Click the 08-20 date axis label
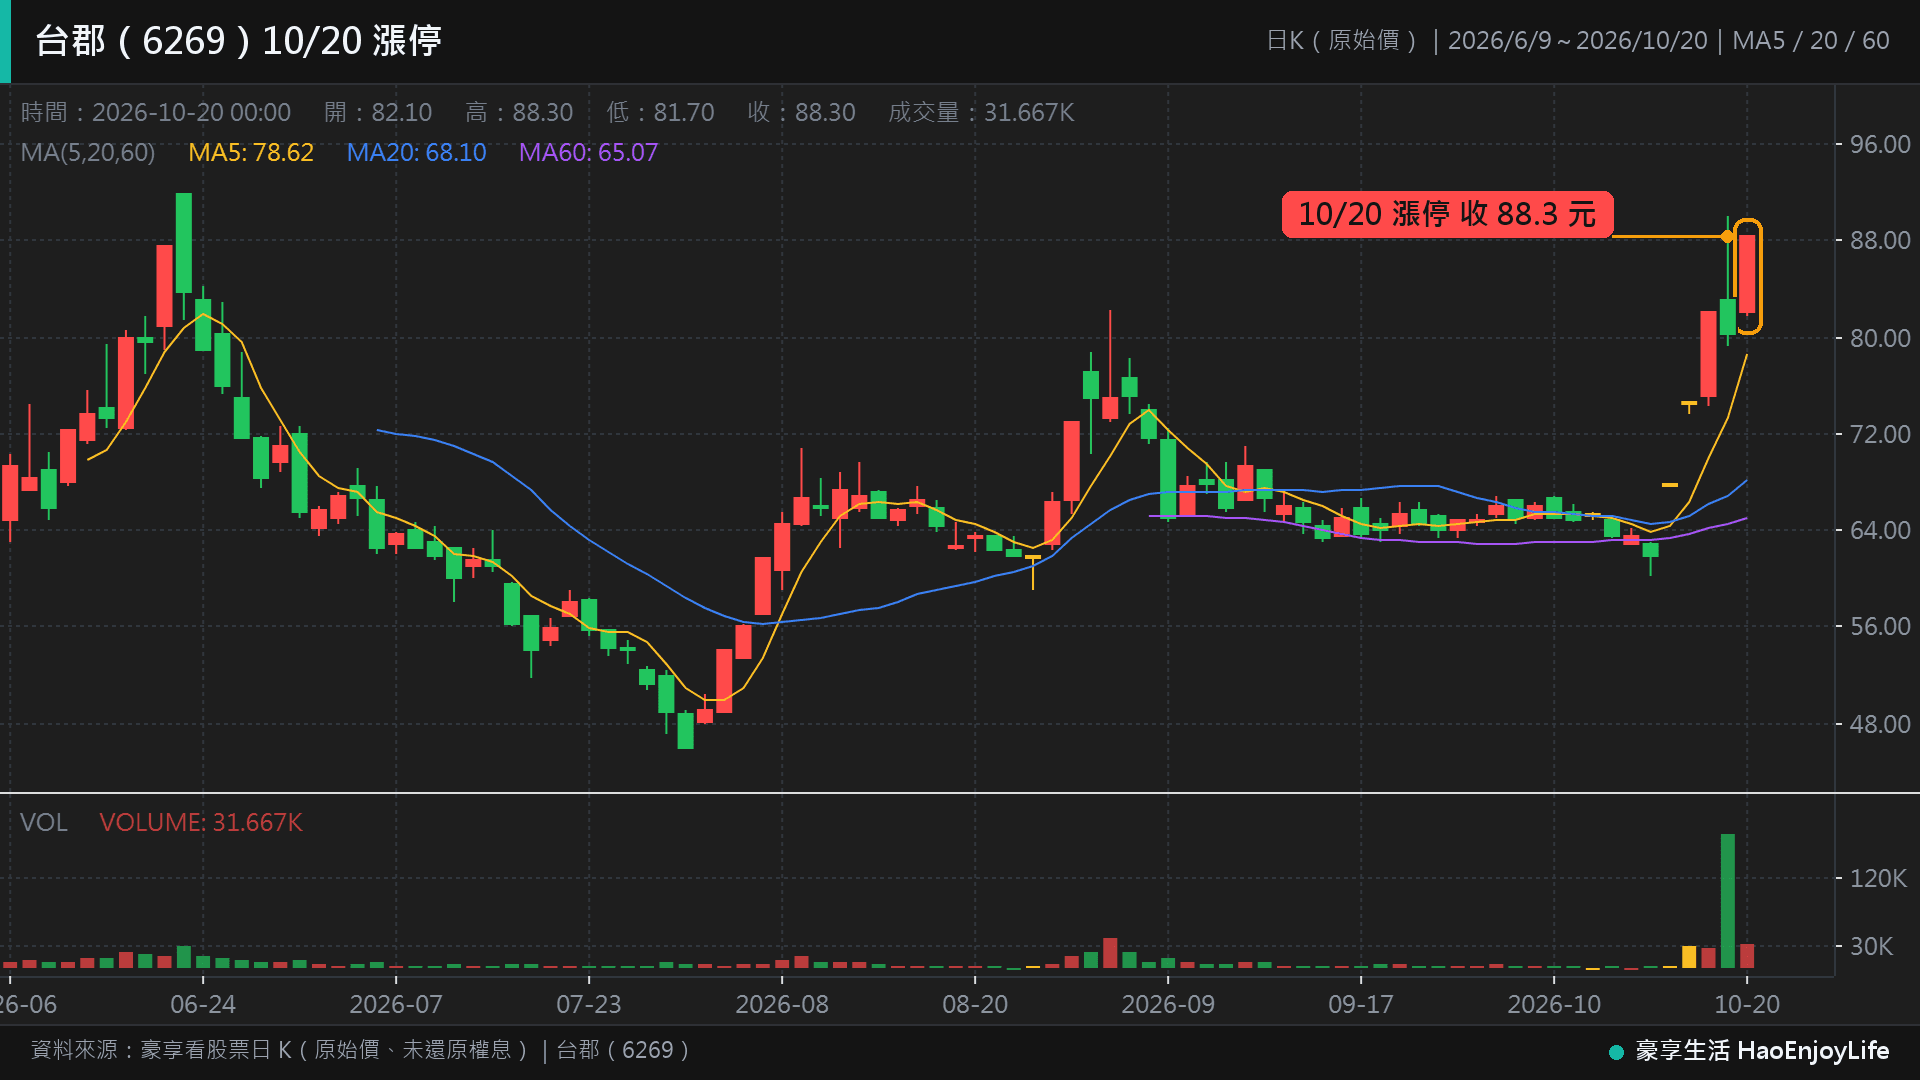 pyautogui.click(x=975, y=1004)
